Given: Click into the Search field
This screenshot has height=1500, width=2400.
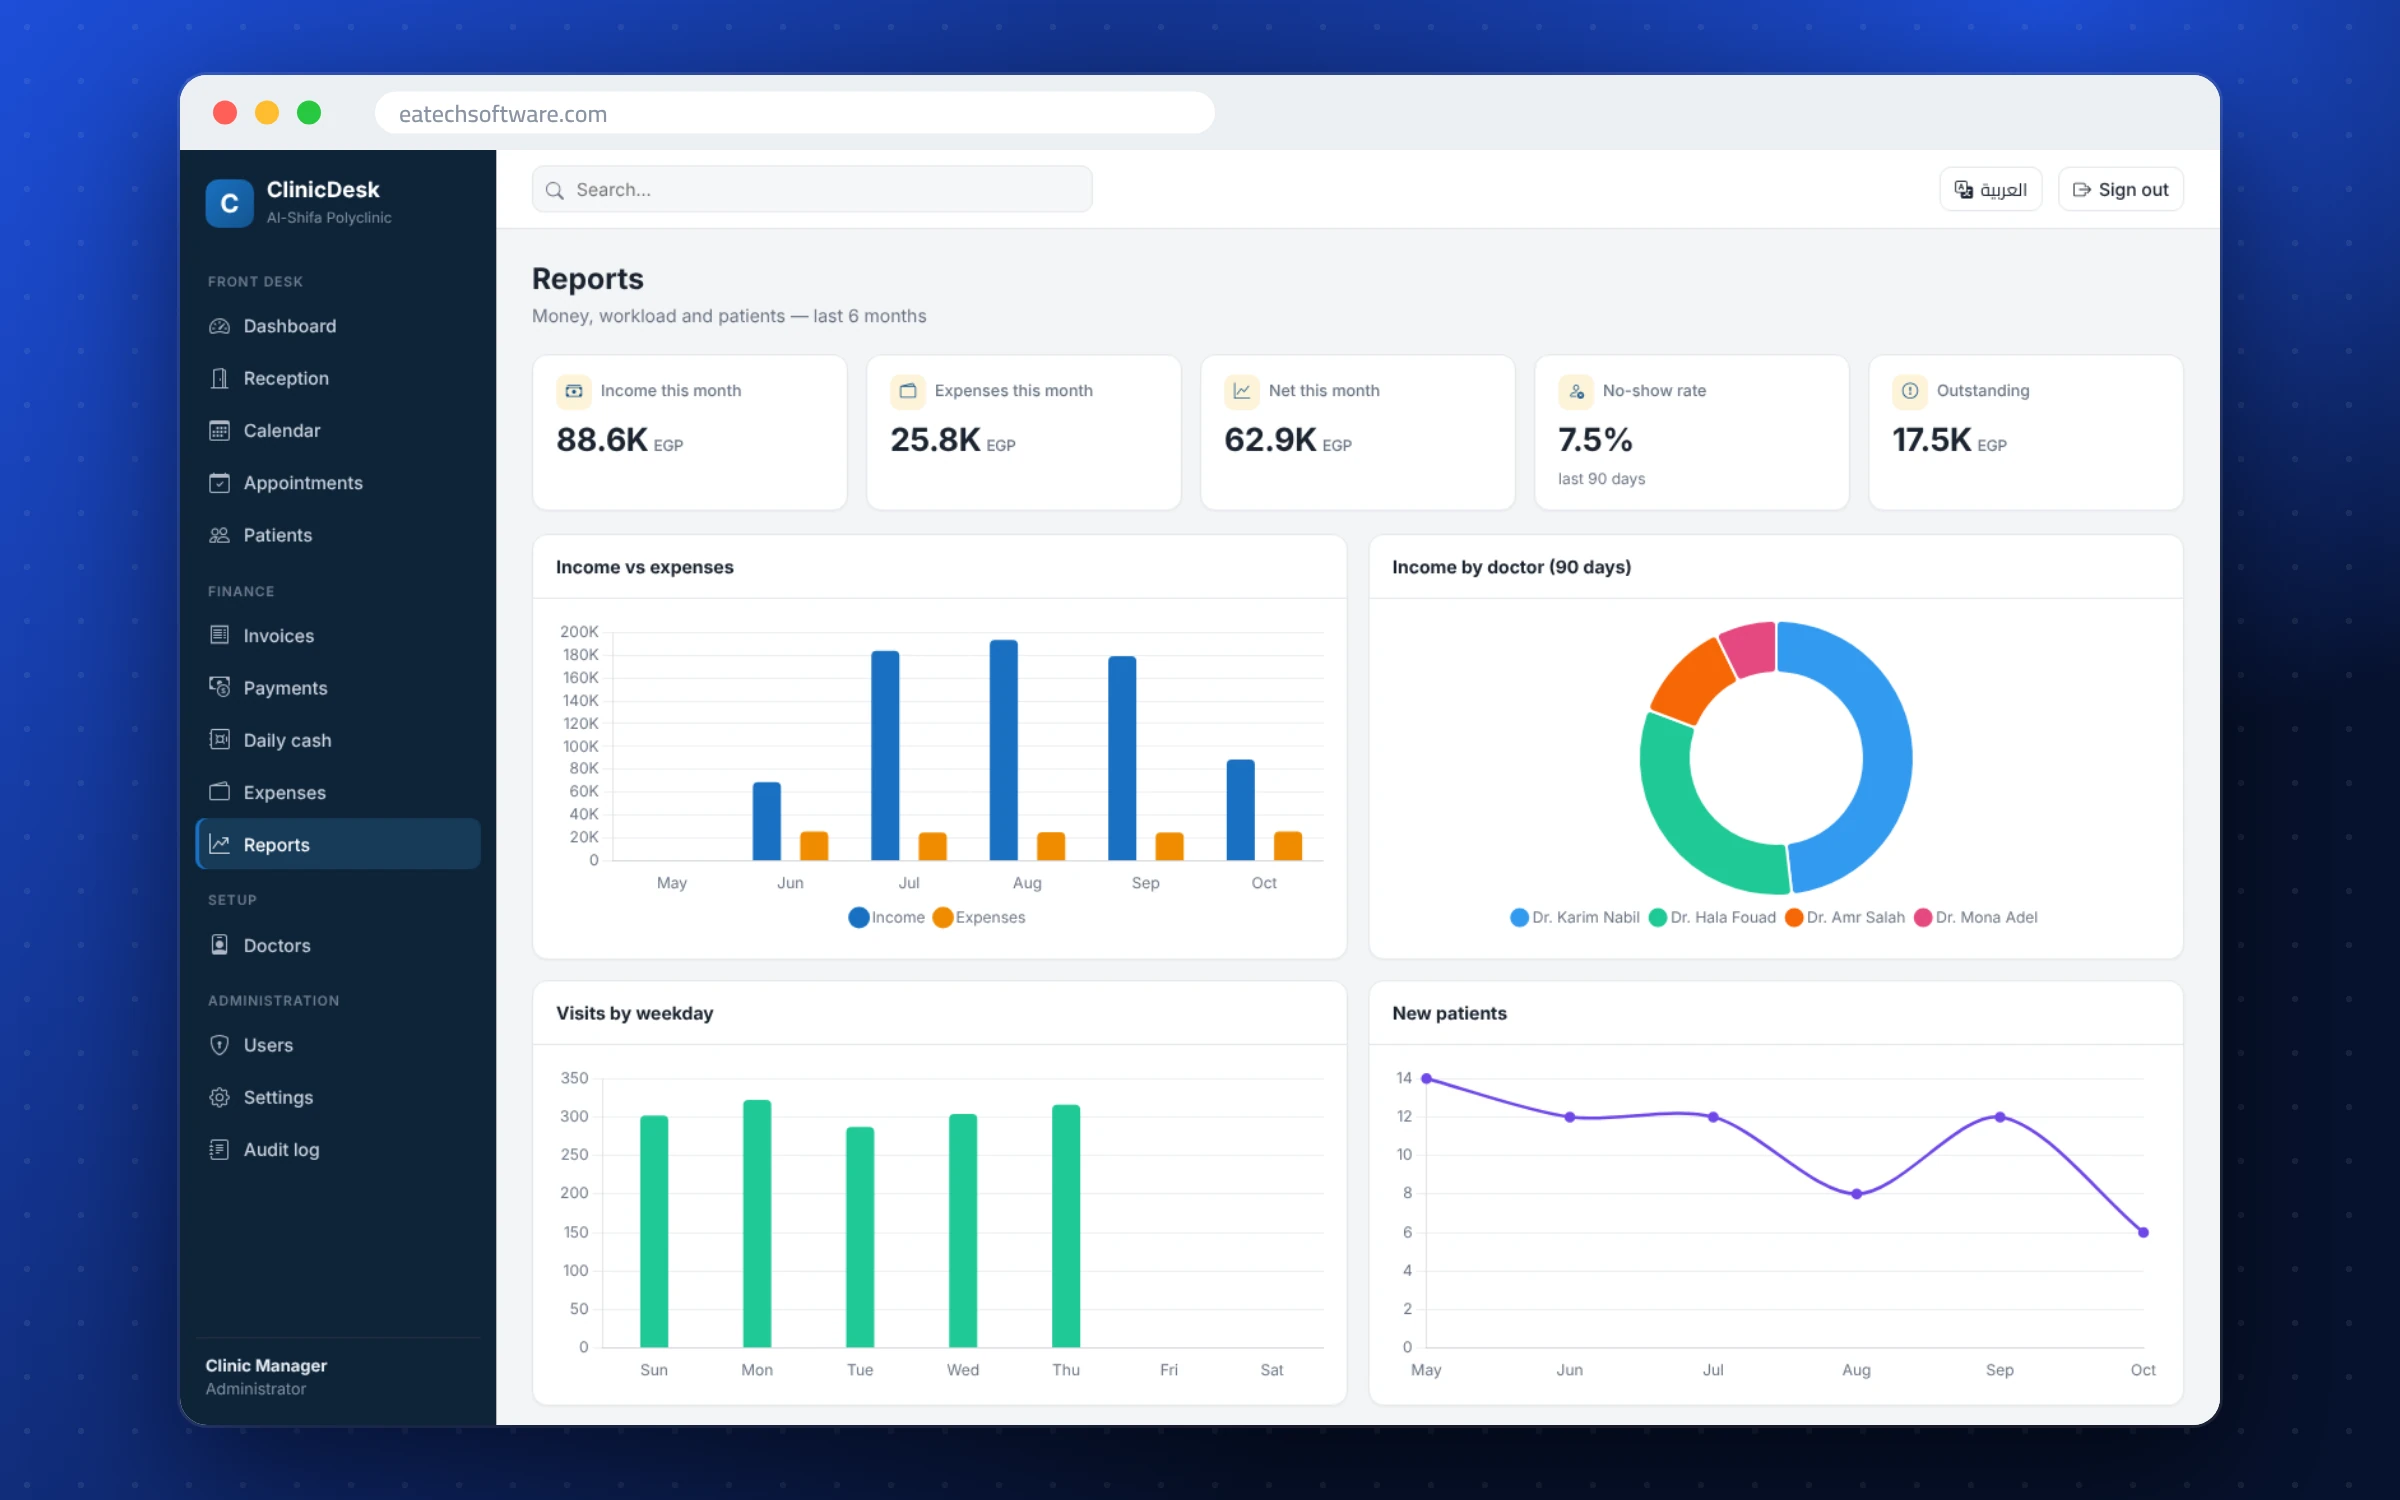Looking at the screenshot, I should click(x=812, y=190).
